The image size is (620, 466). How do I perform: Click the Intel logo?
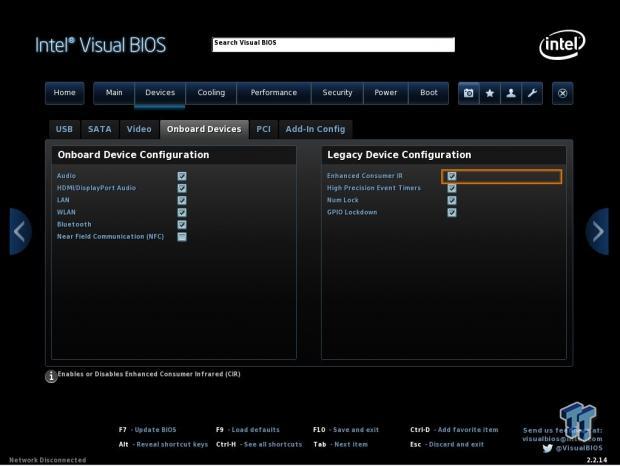coord(562,44)
